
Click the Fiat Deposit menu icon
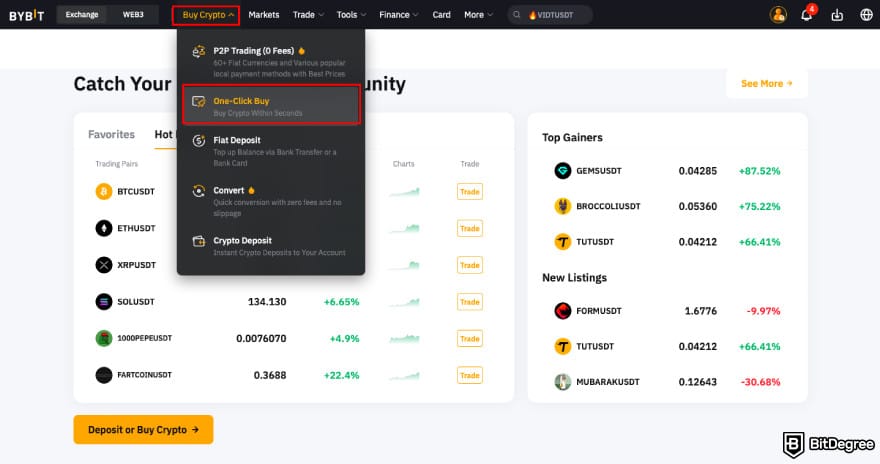tap(199, 141)
